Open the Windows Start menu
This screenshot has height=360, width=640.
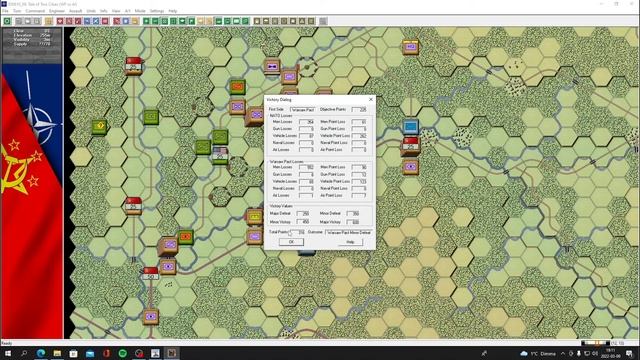coord(8,353)
